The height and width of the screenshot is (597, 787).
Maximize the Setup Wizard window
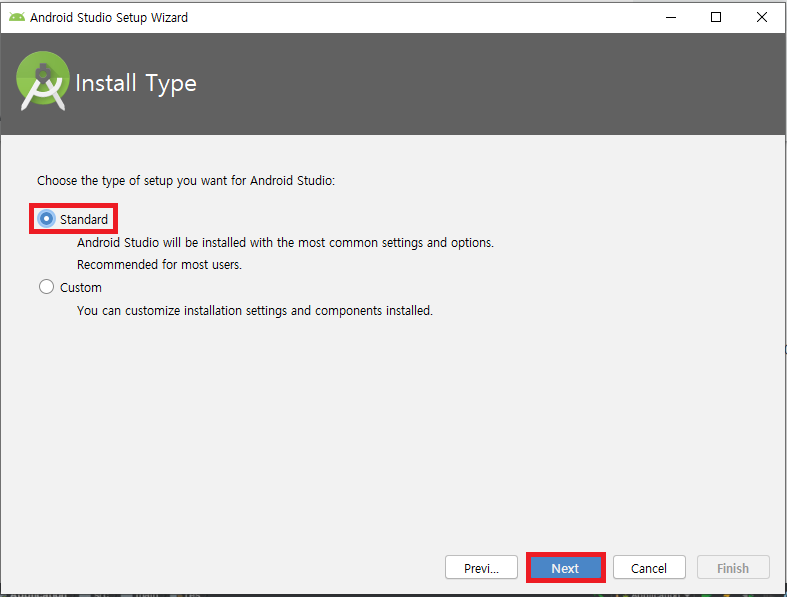(x=716, y=17)
